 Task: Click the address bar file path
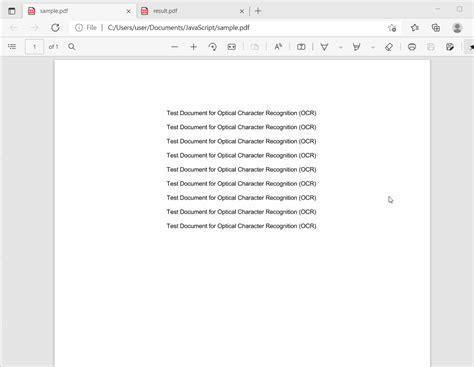[178, 28]
